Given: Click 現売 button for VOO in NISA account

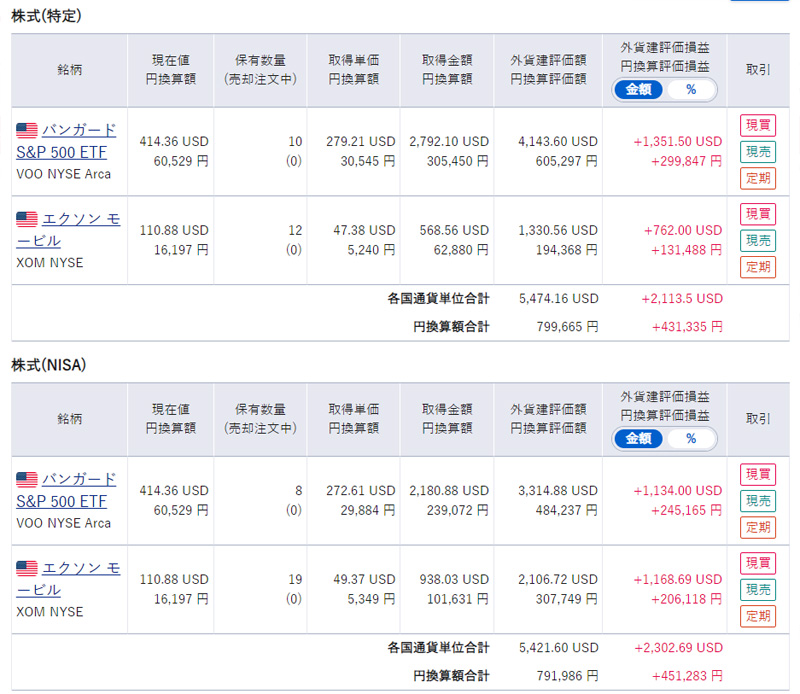Looking at the screenshot, I should 758,501.
